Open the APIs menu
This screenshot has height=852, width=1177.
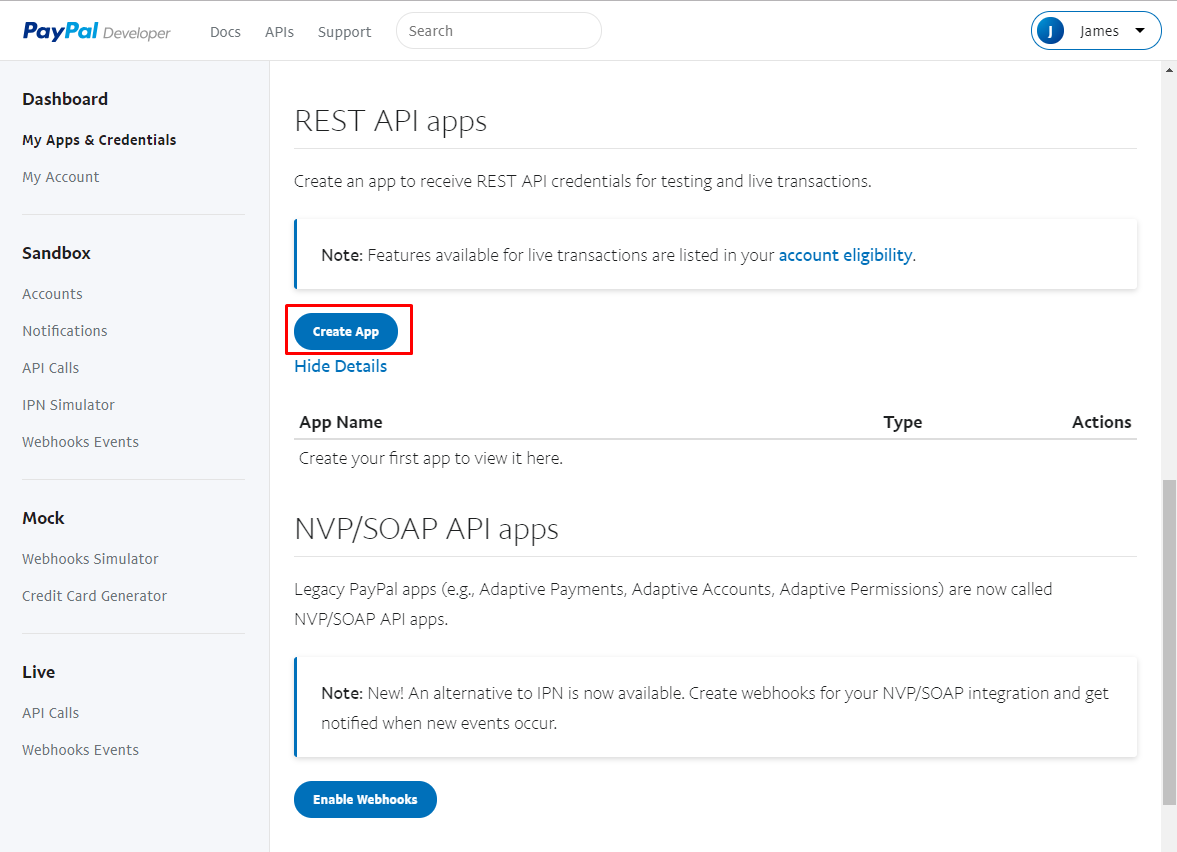coord(279,32)
